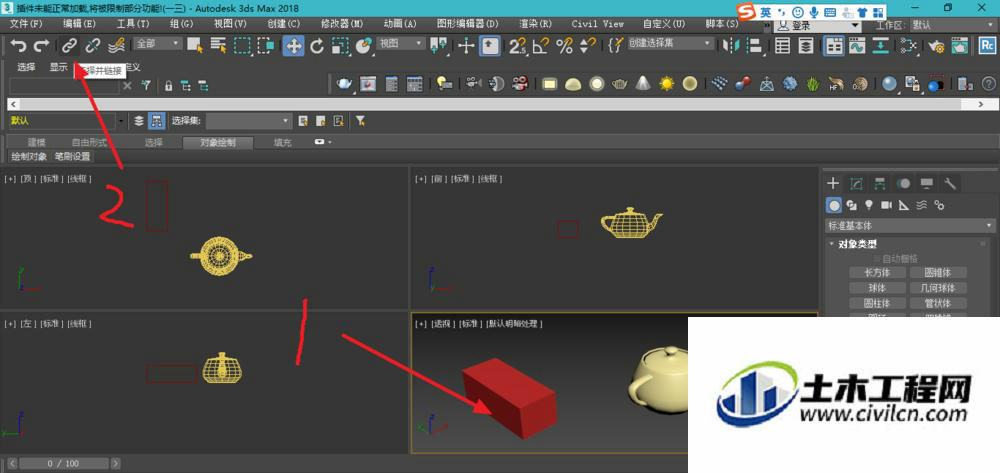Screen dimensions: 1000x473
Task: Click the scene explorer search input field
Action: pyautogui.click(x=64, y=86)
